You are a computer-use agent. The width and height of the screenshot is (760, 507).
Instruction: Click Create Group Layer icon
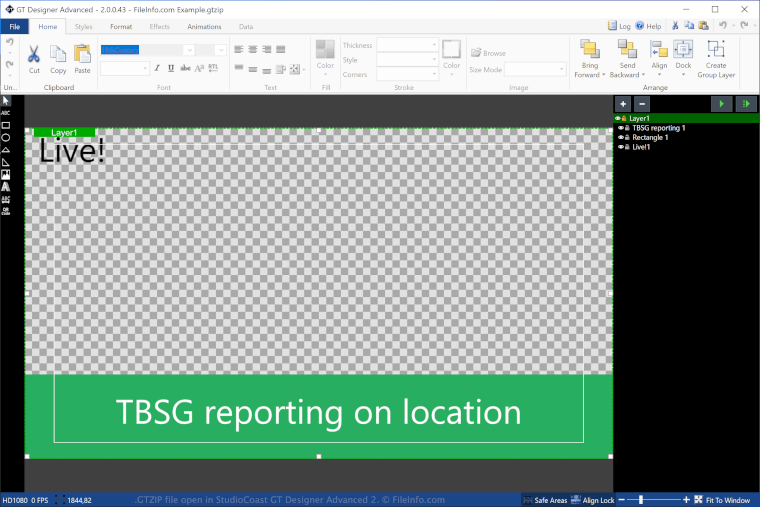click(716, 49)
